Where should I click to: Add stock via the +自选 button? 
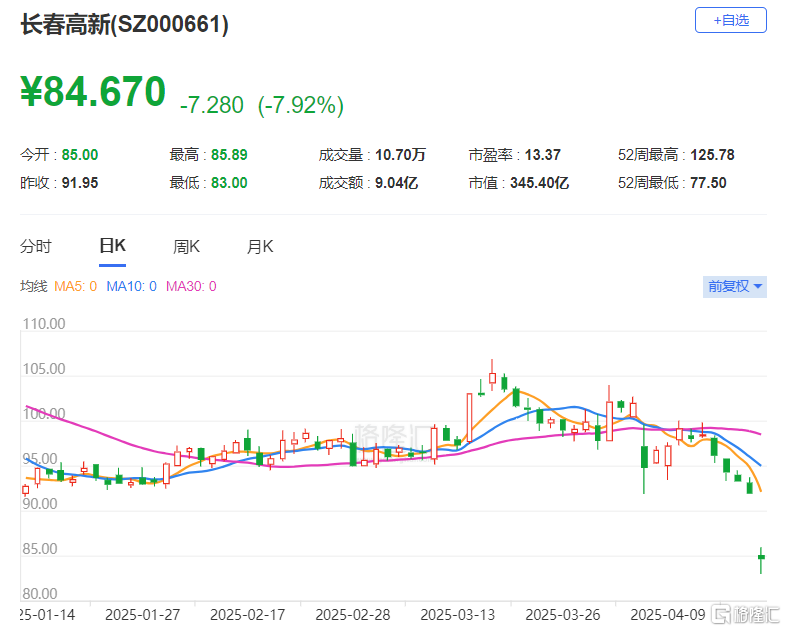730,20
